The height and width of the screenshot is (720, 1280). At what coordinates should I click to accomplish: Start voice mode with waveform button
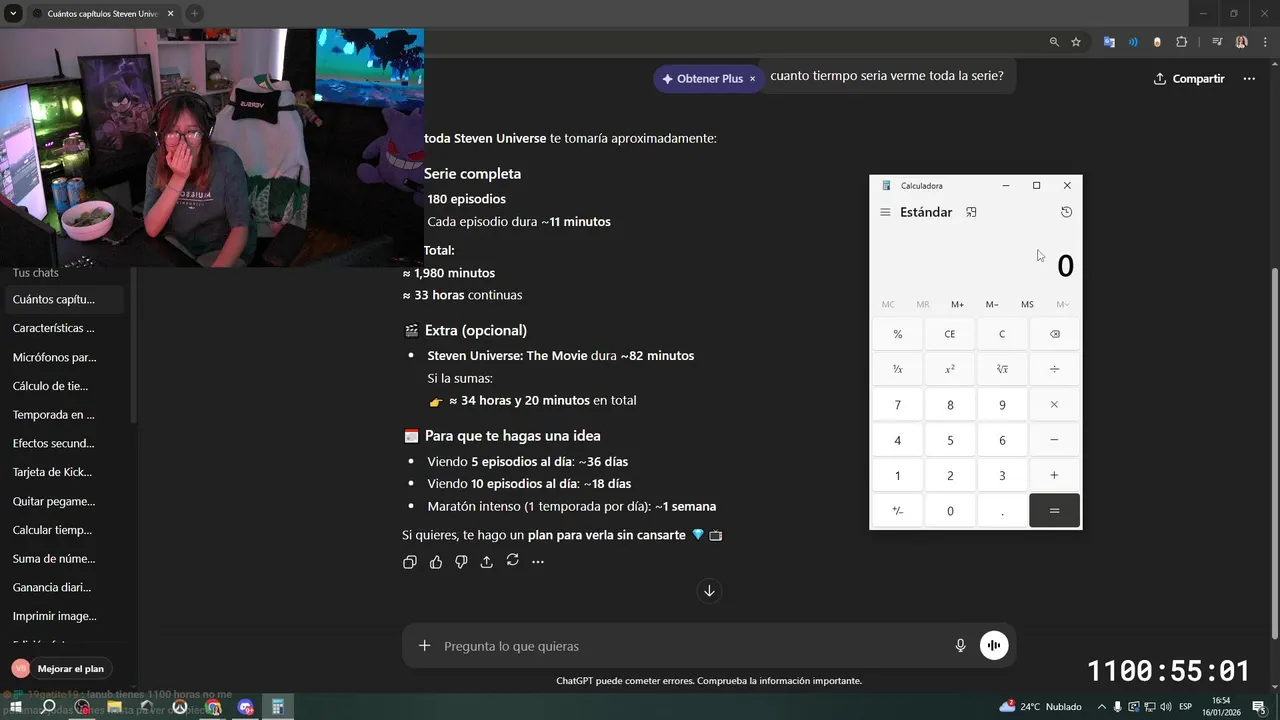[x=994, y=646]
